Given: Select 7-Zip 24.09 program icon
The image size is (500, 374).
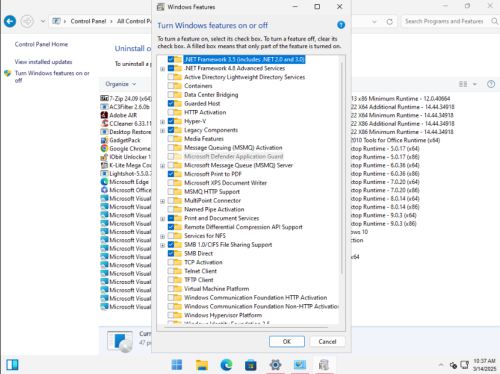Looking at the screenshot, I should point(104,98).
